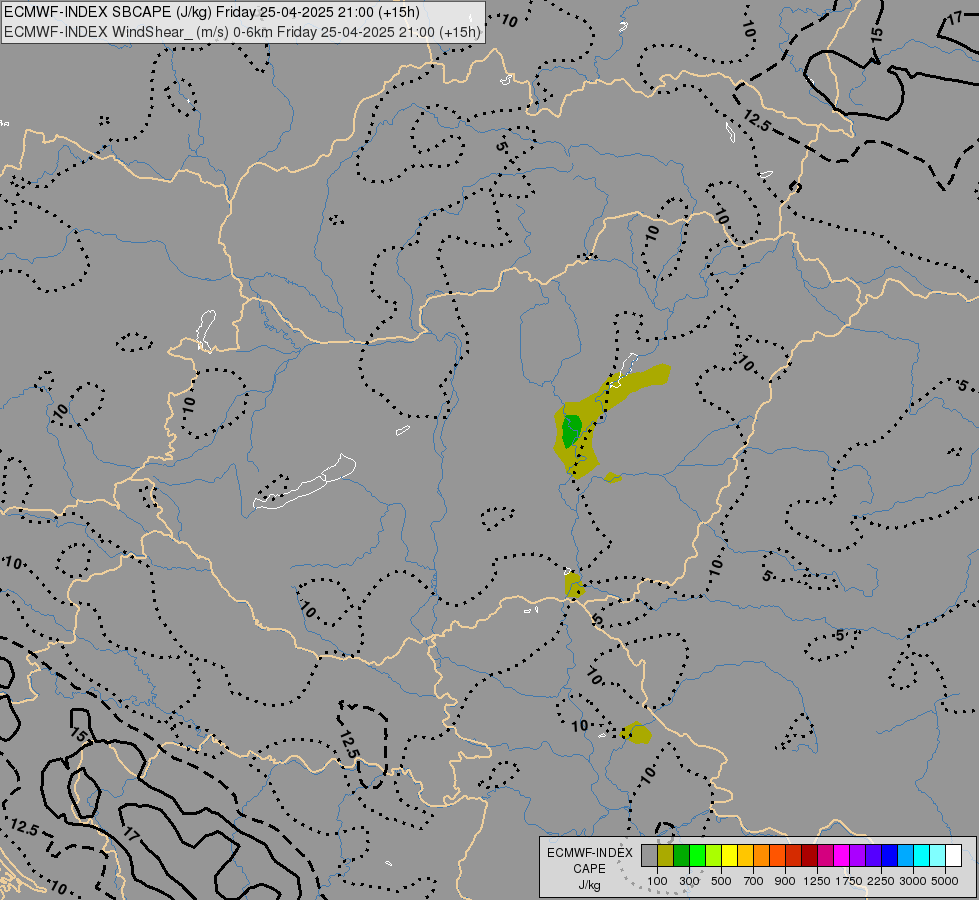Viewport: 979px width, 900px height.
Task: Click the cyan legend swatch right of the 3000 tick
Action: (x=922, y=855)
